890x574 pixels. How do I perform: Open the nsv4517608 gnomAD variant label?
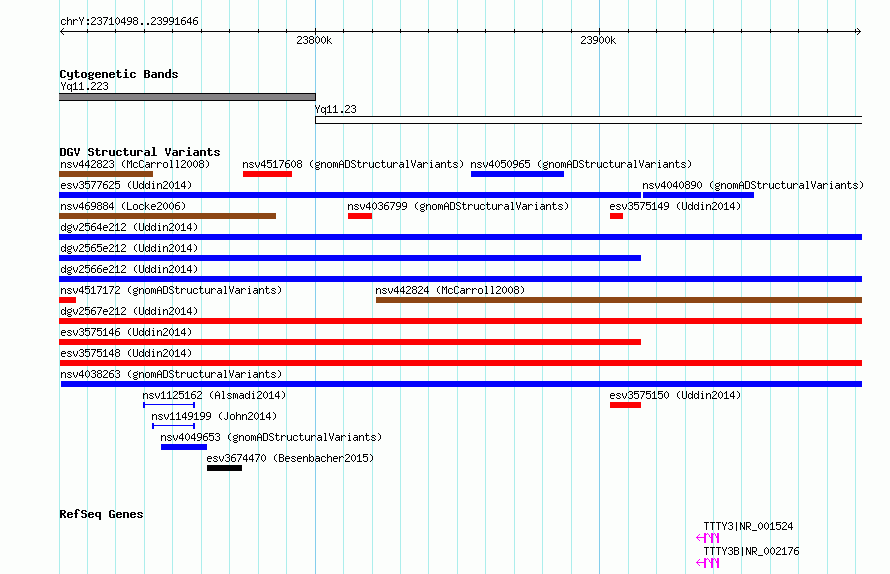point(352,164)
